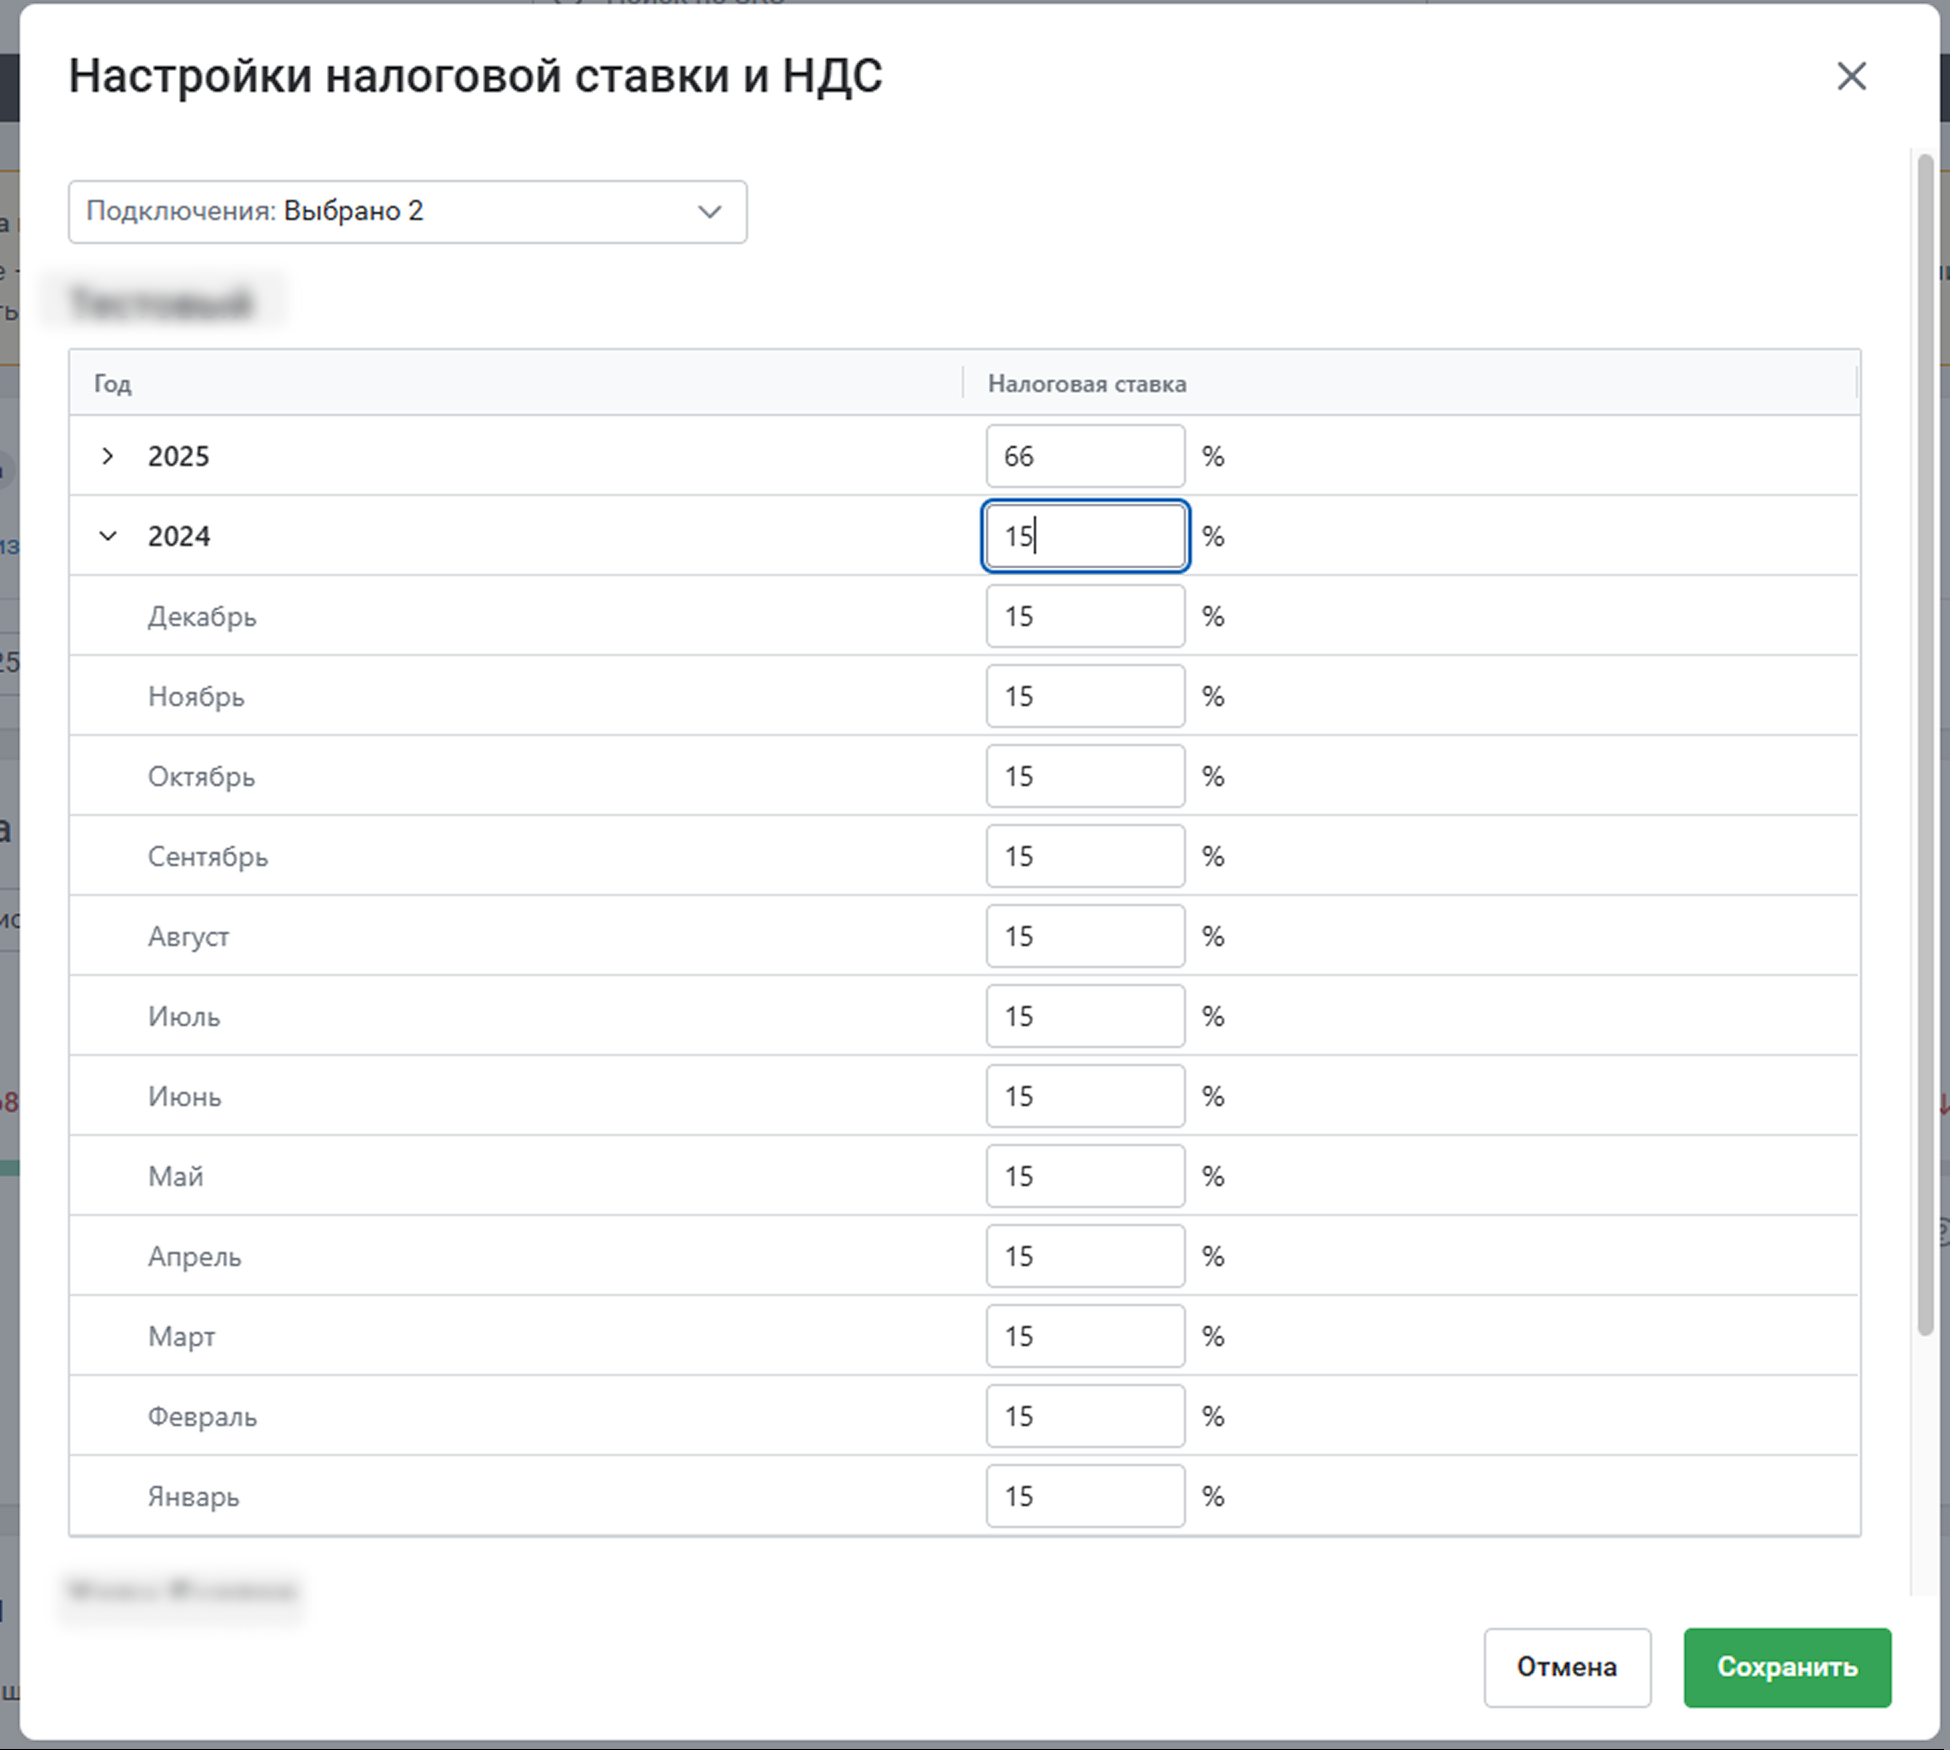
Task: Click the Апрель tax rate input
Action: point(1085,1256)
